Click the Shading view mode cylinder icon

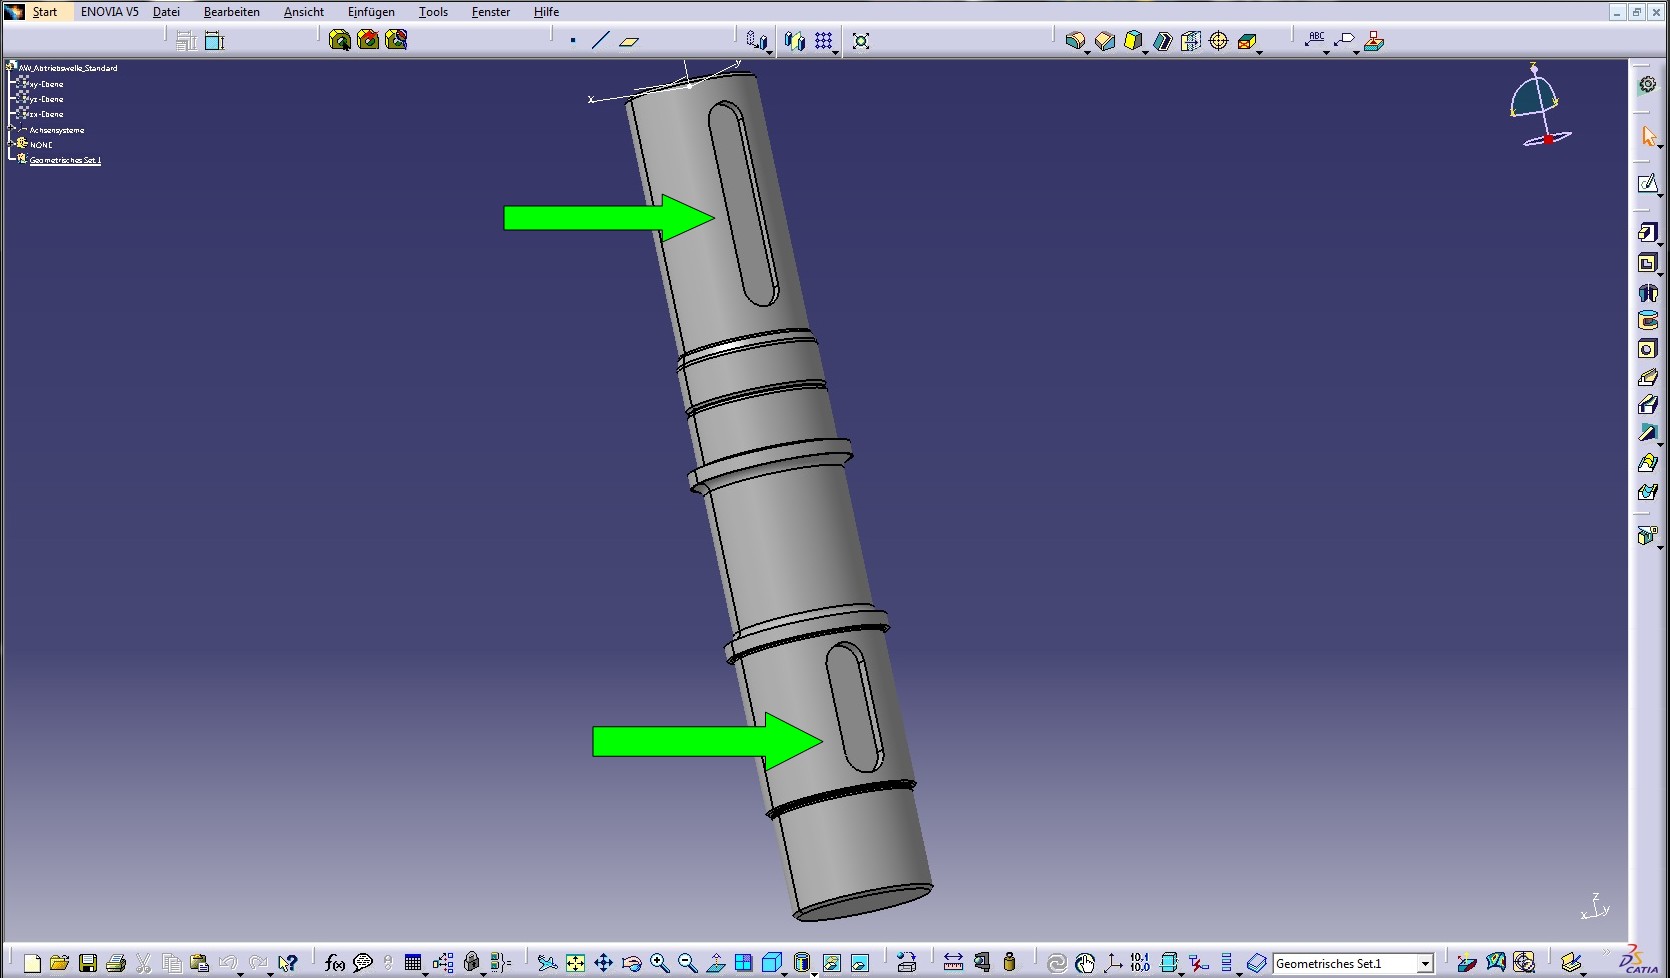[802, 963]
